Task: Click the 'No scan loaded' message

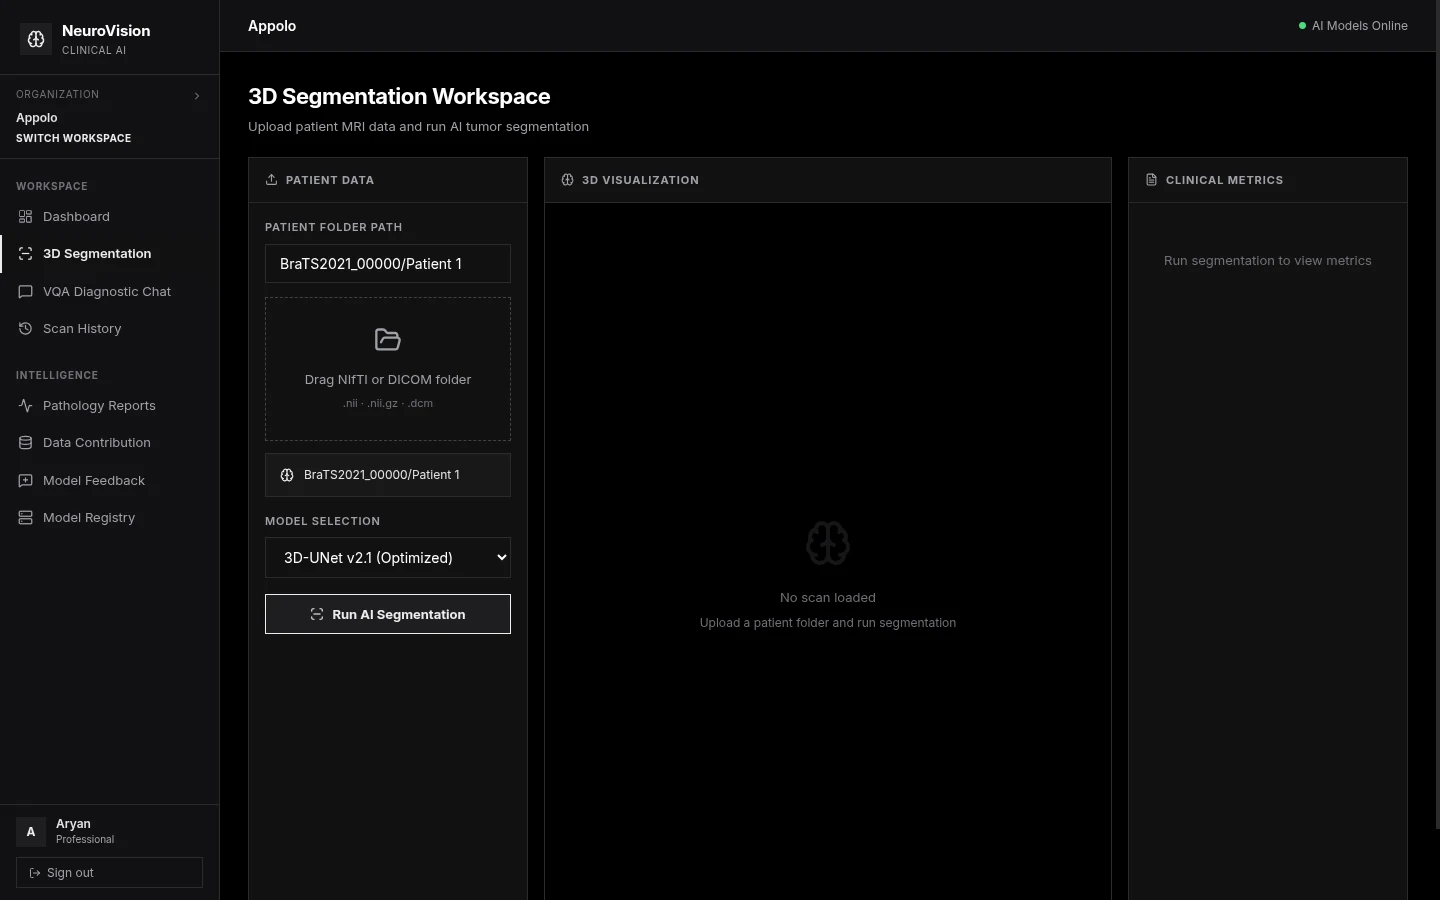Action: click(x=828, y=598)
